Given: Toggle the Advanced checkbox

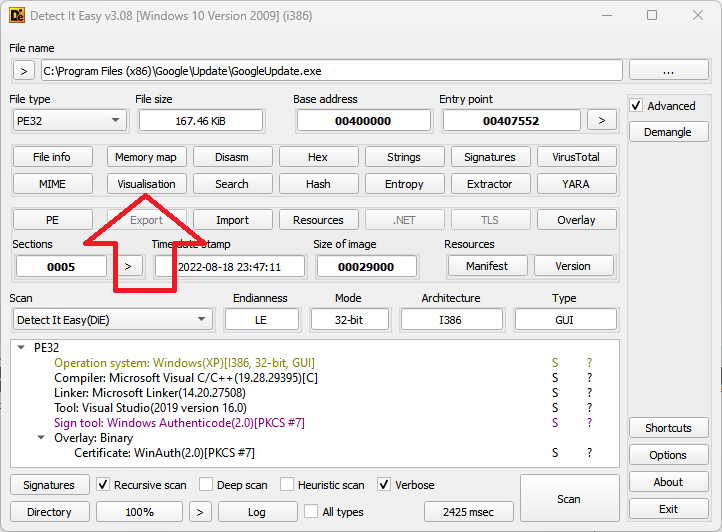Looking at the screenshot, I should pyautogui.click(x=636, y=105).
